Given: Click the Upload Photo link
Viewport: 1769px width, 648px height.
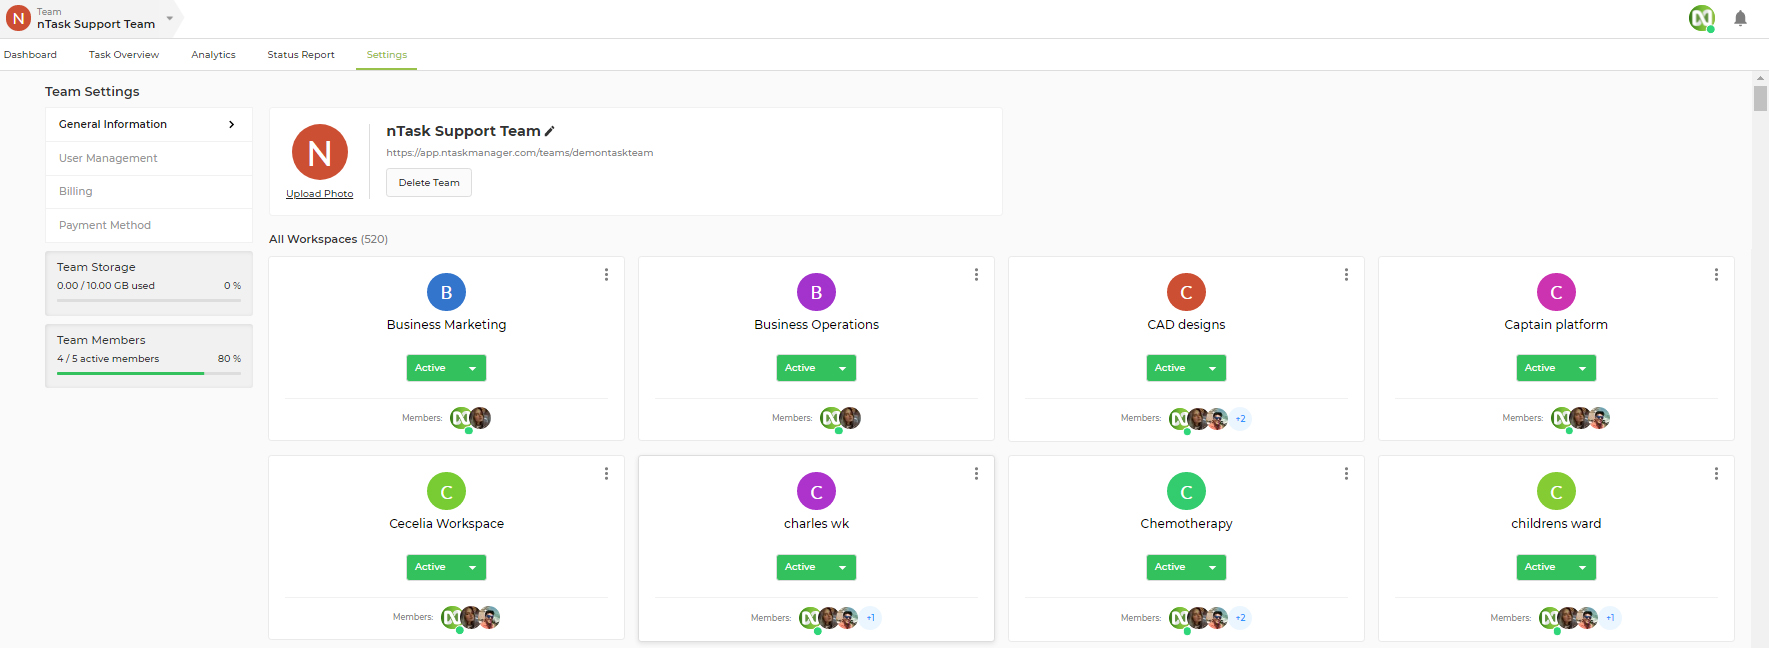Looking at the screenshot, I should coord(319,194).
